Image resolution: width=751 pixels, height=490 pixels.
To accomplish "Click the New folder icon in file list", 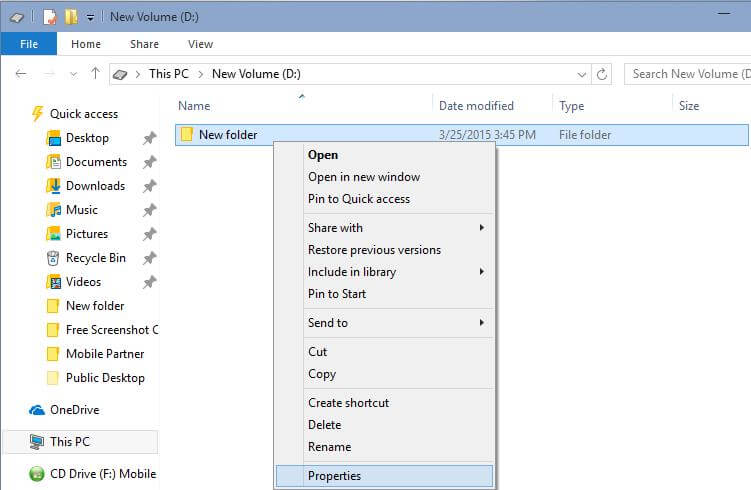I will point(186,135).
